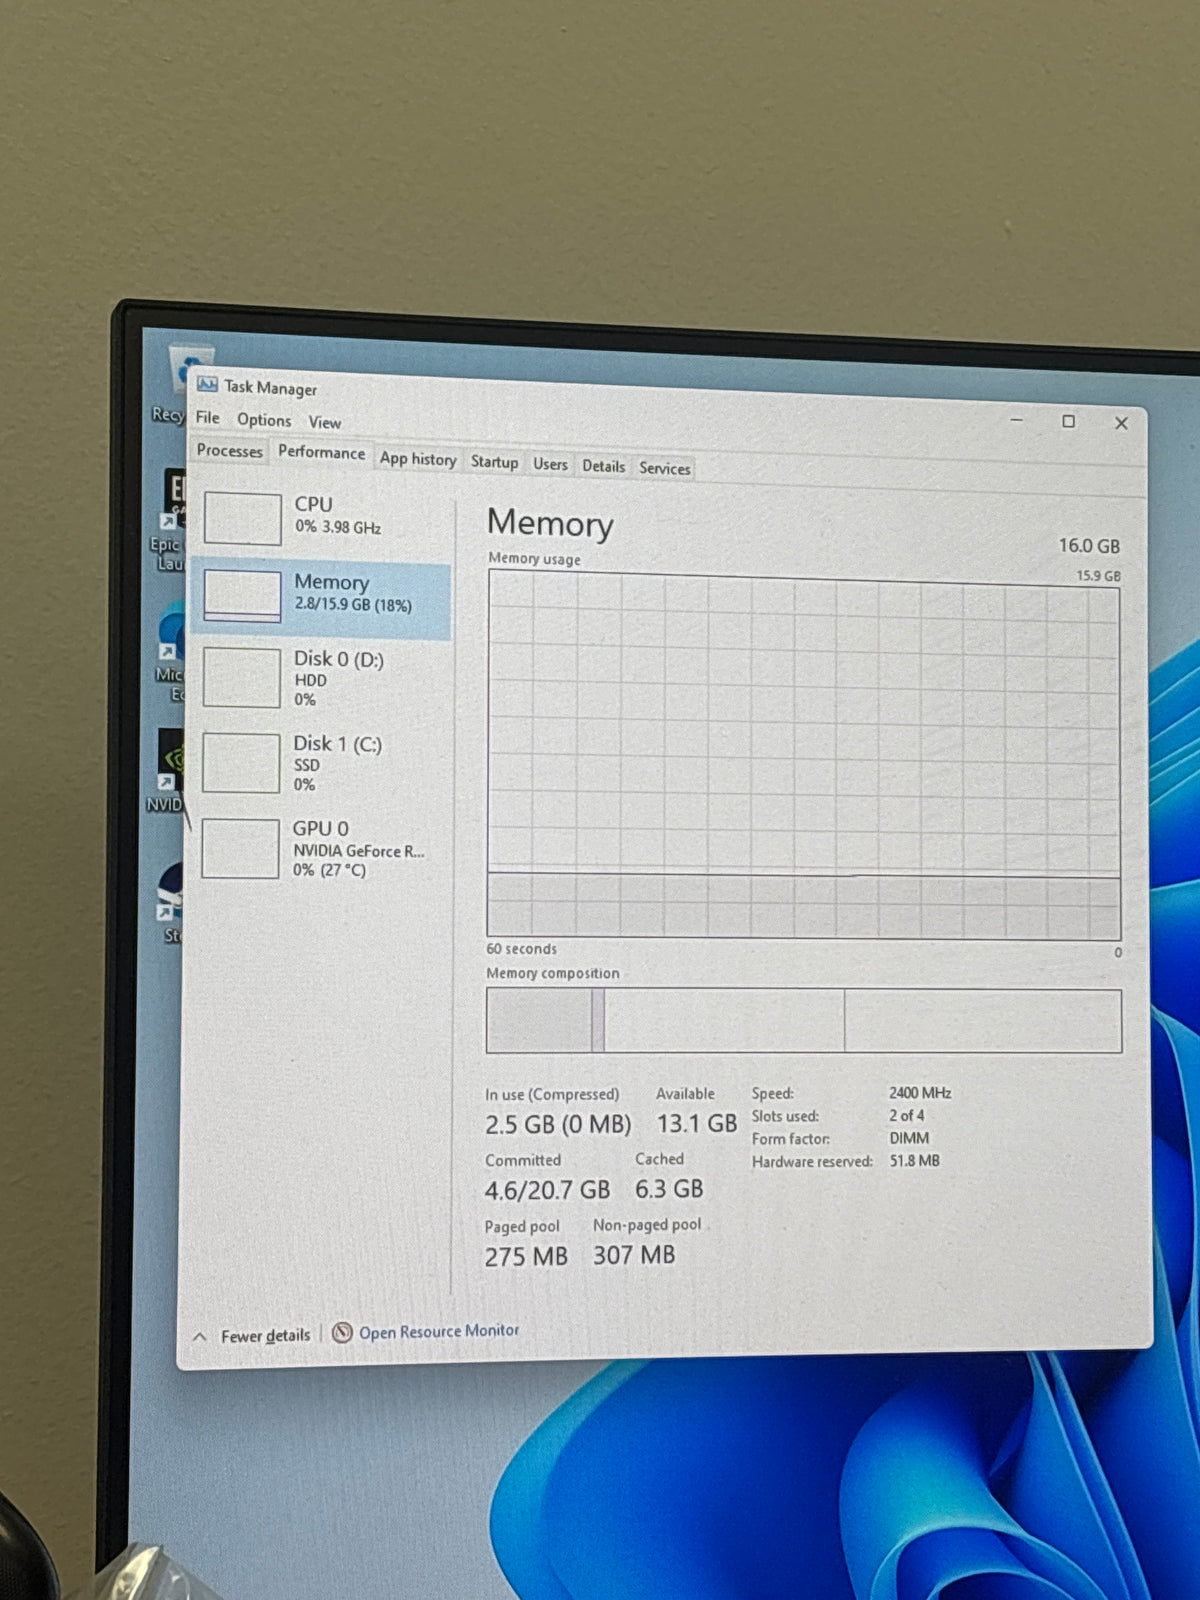This screenshot has width=1200, height=1600.
Task: Select GPU 0 NVIDIA GeForce entry
Action: click(x=322, y=848)
